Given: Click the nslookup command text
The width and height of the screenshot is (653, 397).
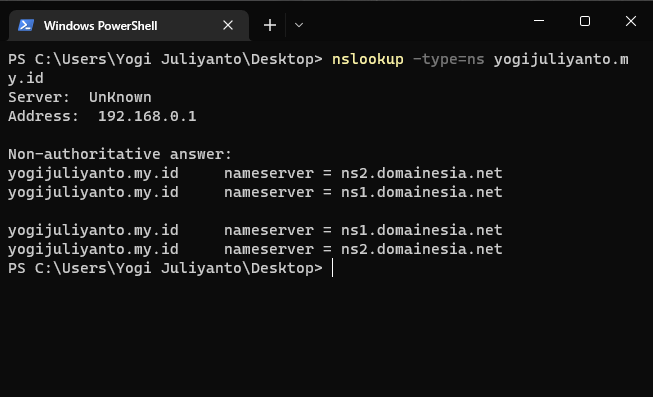Looking at the screenshot, I should coord(368,59).
